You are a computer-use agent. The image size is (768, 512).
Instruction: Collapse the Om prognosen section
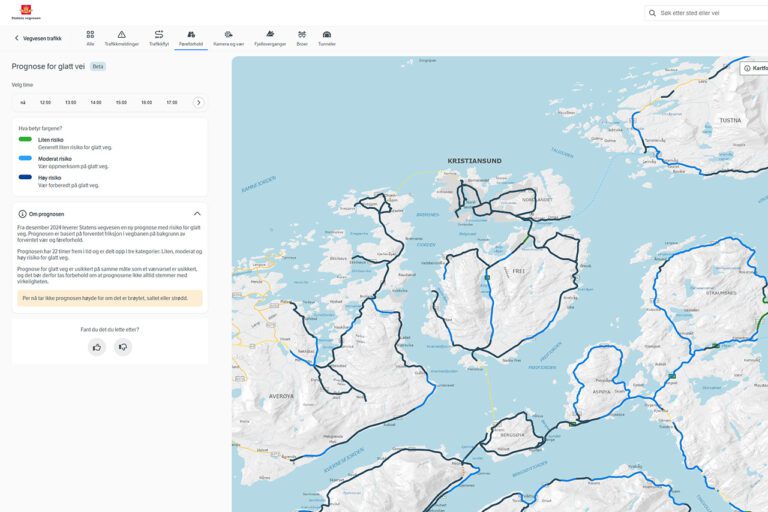[197, 213]
